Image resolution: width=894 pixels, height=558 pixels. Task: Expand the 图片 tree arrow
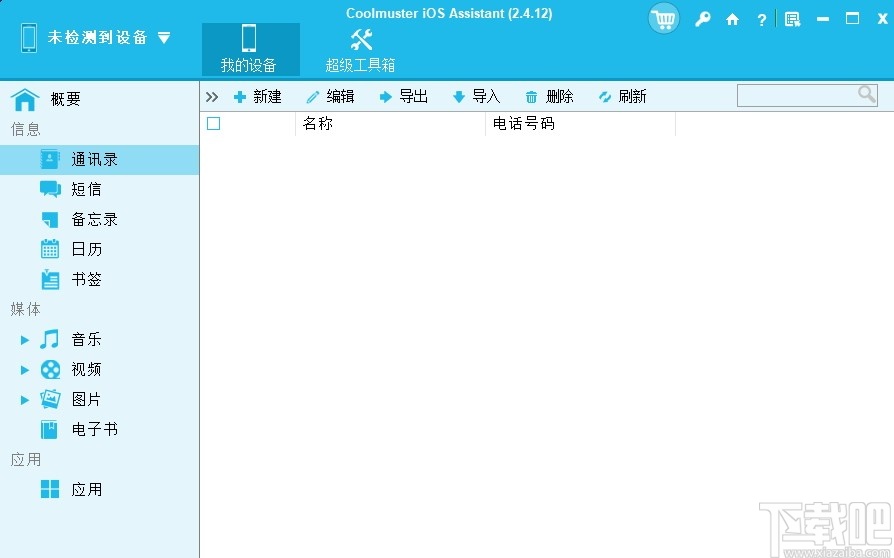tap(25, 400)
